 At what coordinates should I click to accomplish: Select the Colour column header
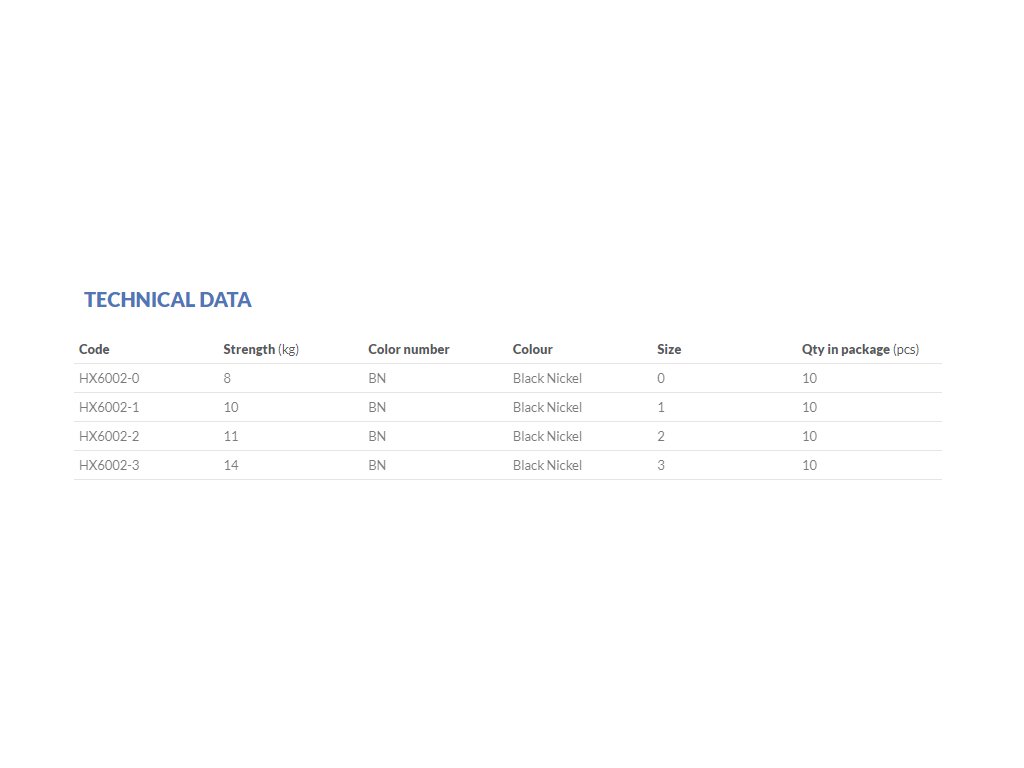533,349
